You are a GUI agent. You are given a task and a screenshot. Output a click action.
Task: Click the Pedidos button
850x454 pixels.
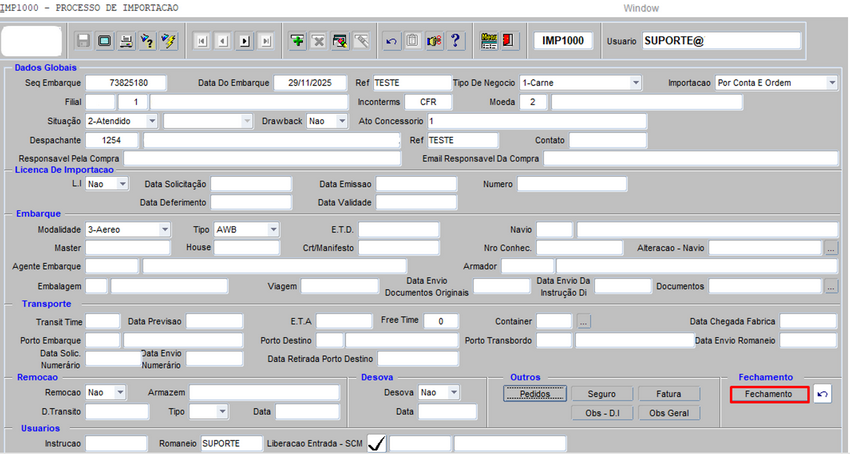click(535, 394)
